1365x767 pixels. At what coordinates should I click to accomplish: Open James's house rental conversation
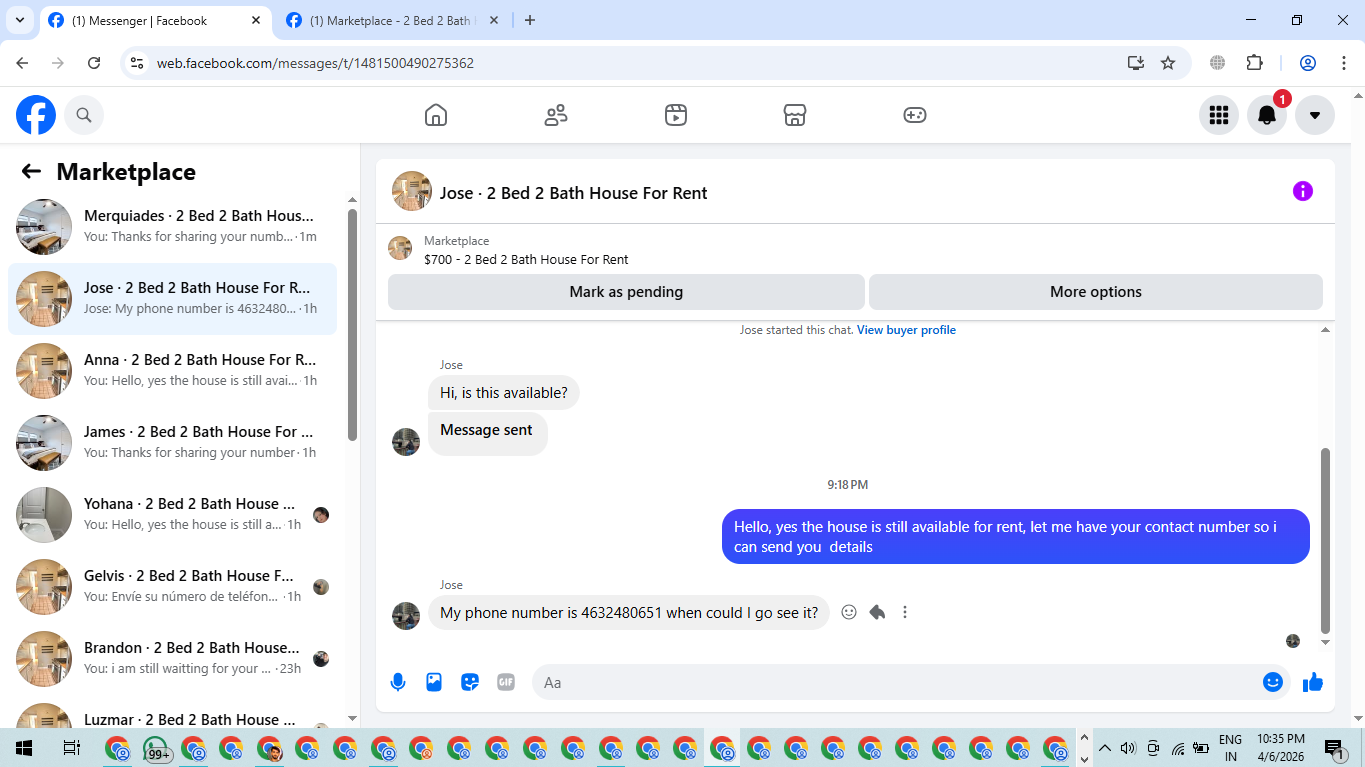[x=172, y=443]
